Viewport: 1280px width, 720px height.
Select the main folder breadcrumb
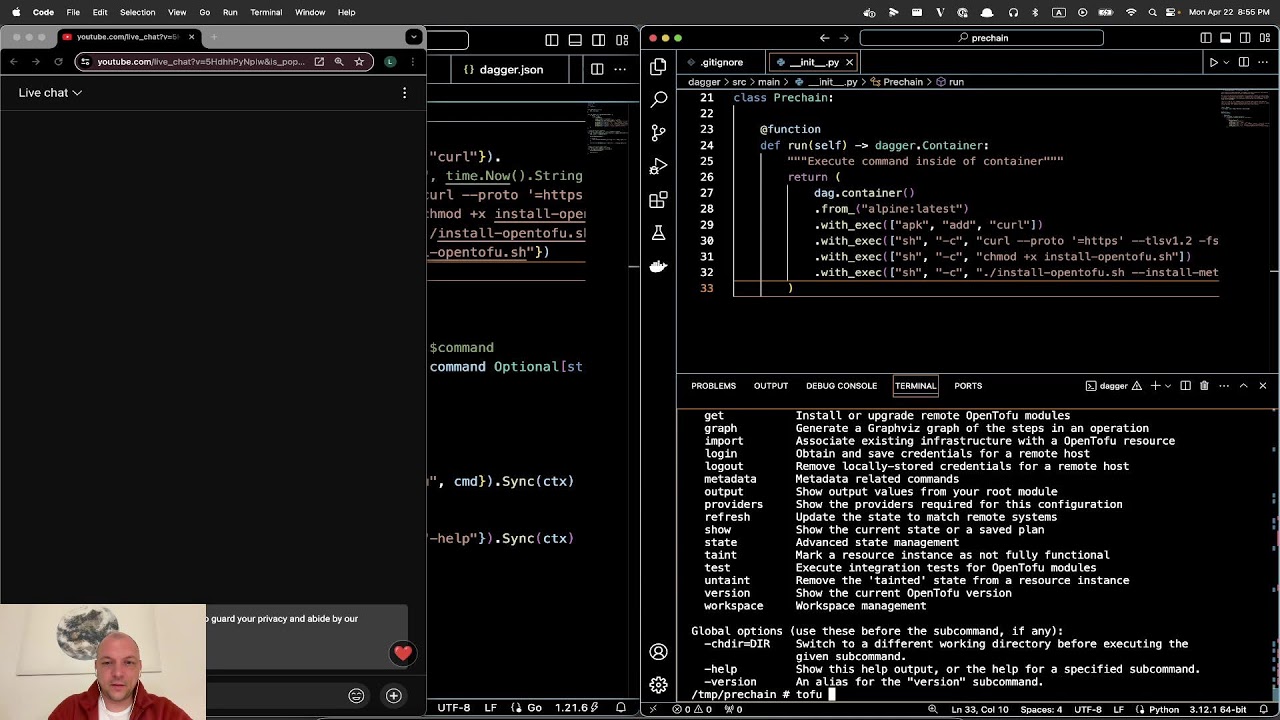coord(768,82)
